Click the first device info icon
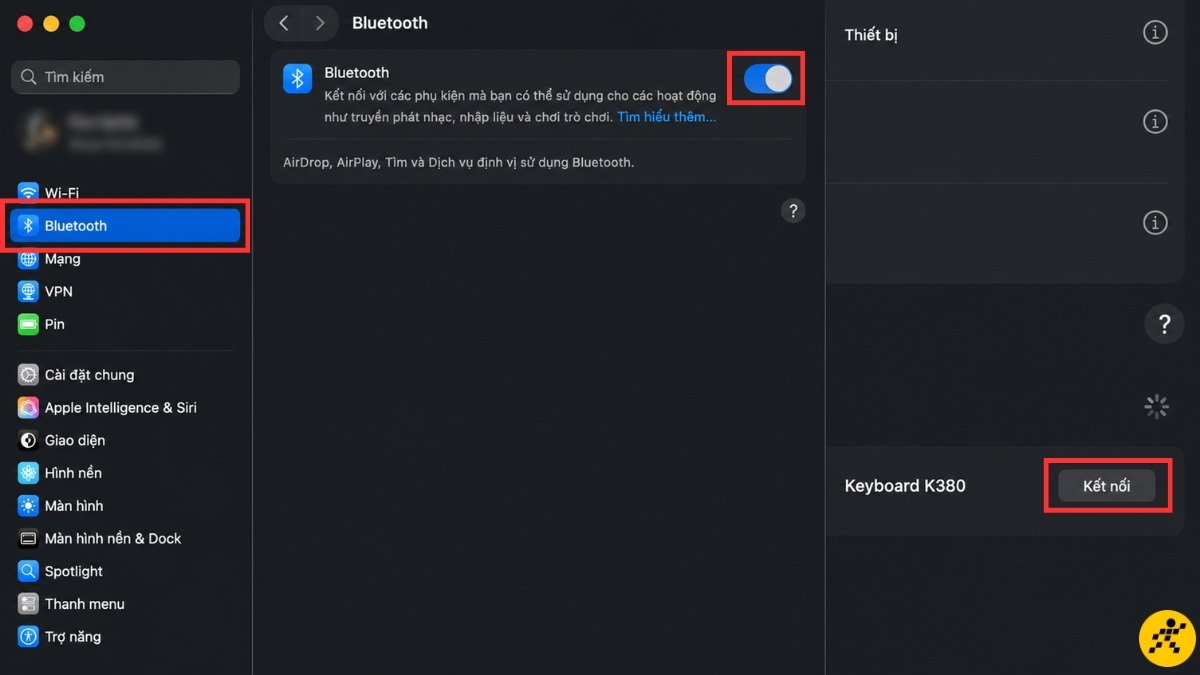 pos(1155,33)
